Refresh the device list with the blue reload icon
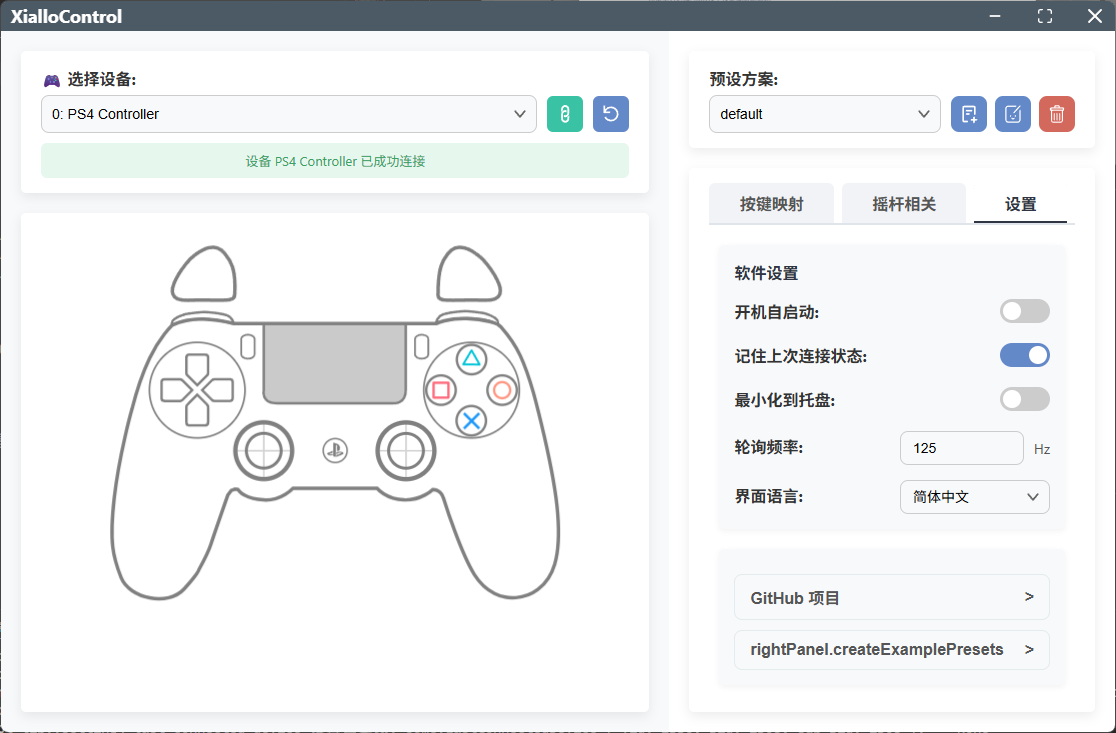The width and height of the screenshot is (1116, 733). click(x=611, y=114)
